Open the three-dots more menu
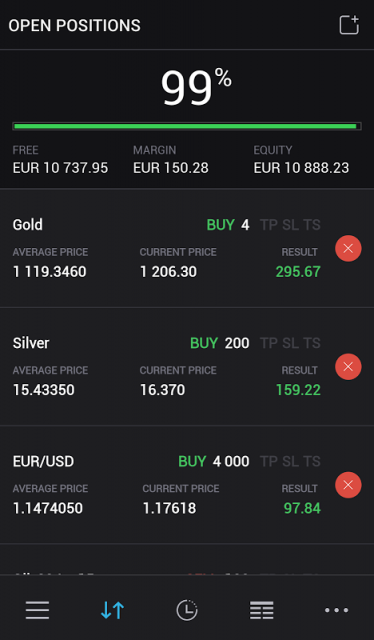 click(x=336, y=610)
